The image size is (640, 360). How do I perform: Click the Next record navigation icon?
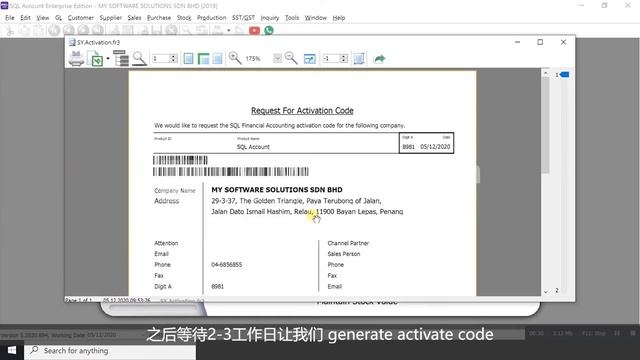pyautogui.click(x=83, y=31)
